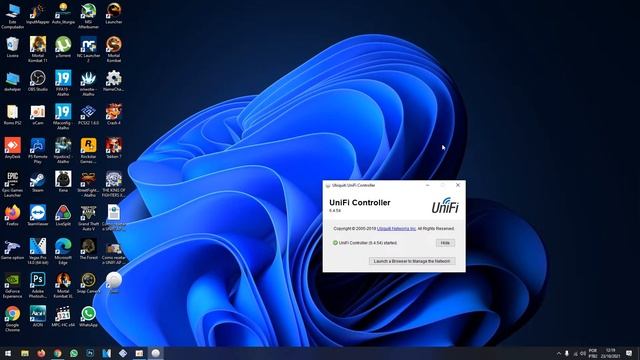Select the Kena desktop shortcut
This screenshot has height=360, width=640.
pyautogui.click(x=63, y=182)
